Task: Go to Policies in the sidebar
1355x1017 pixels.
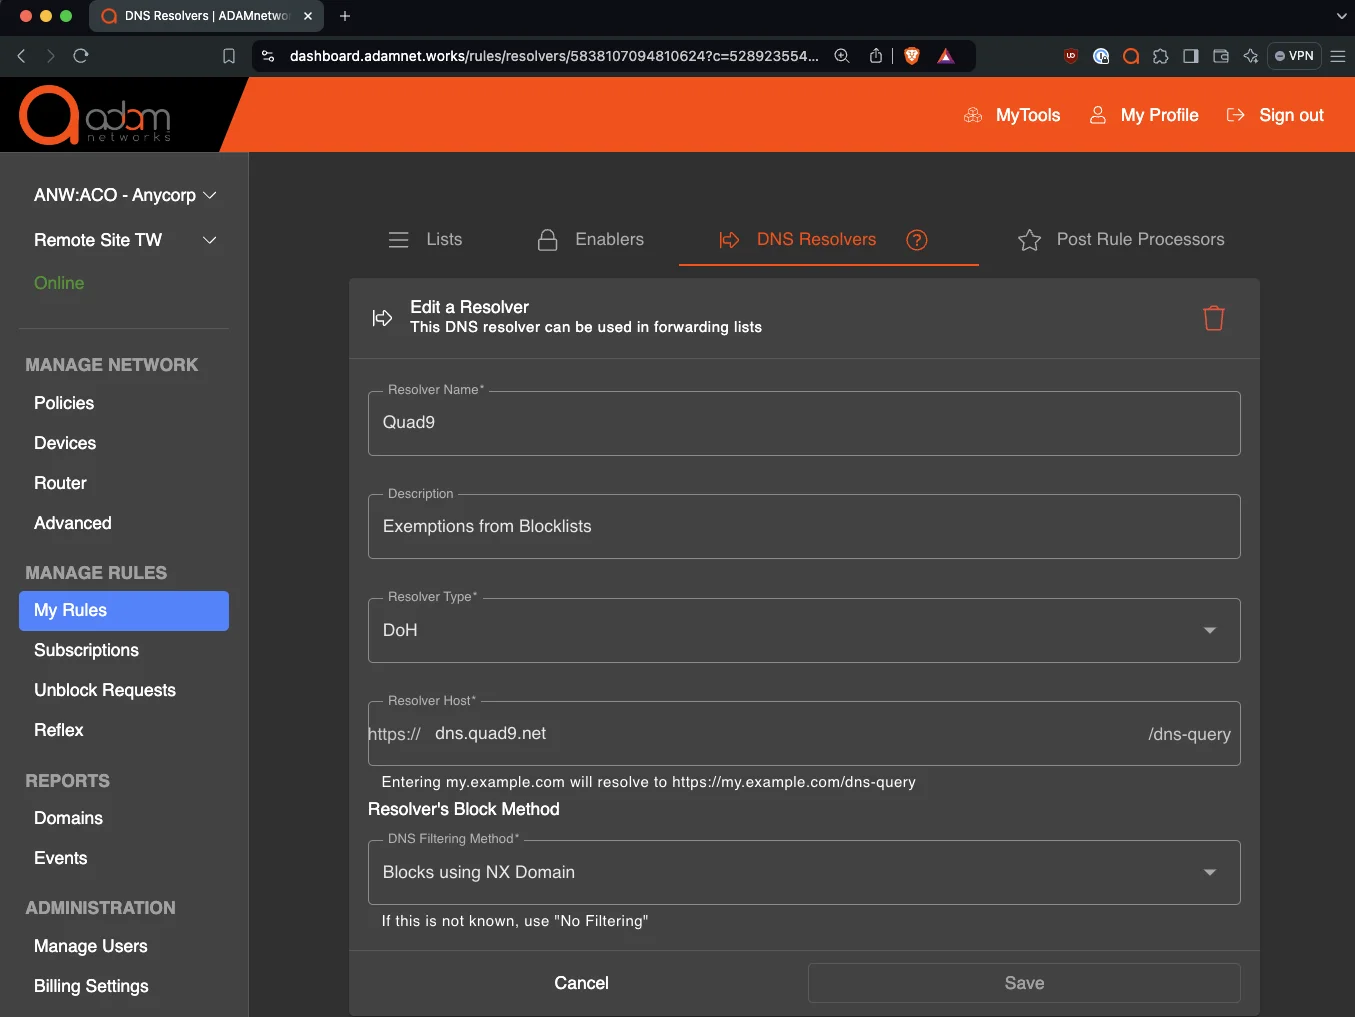Action: pyautogui.click(x=64, y=403)
